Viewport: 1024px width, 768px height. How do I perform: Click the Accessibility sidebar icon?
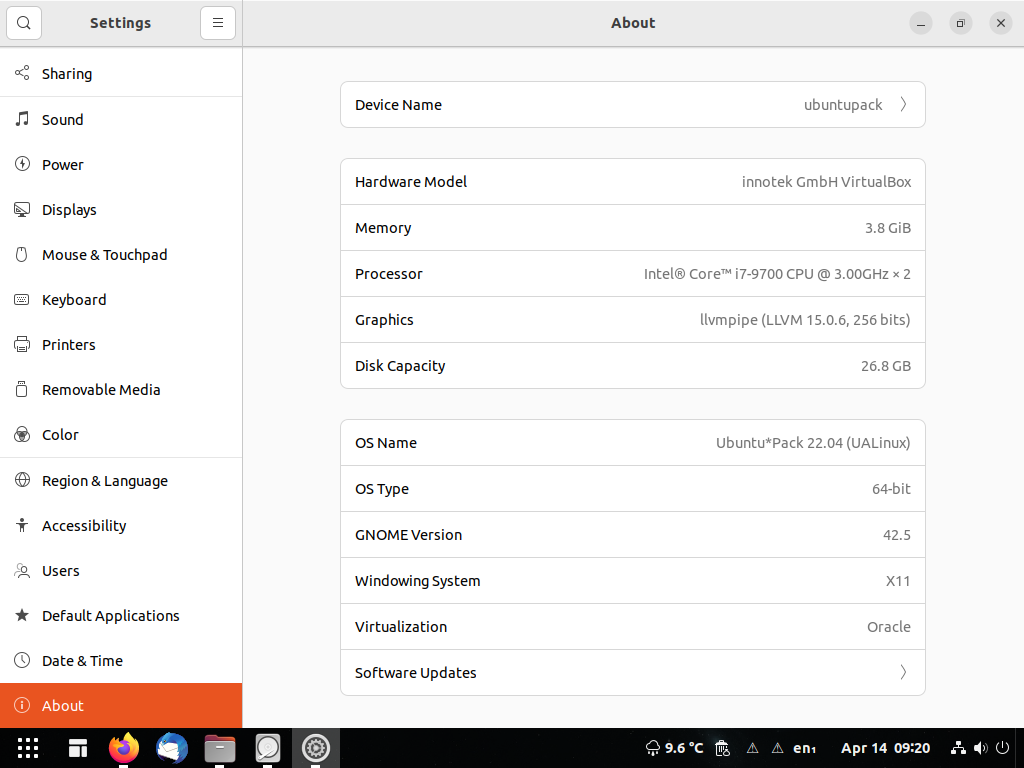(22, 526)
